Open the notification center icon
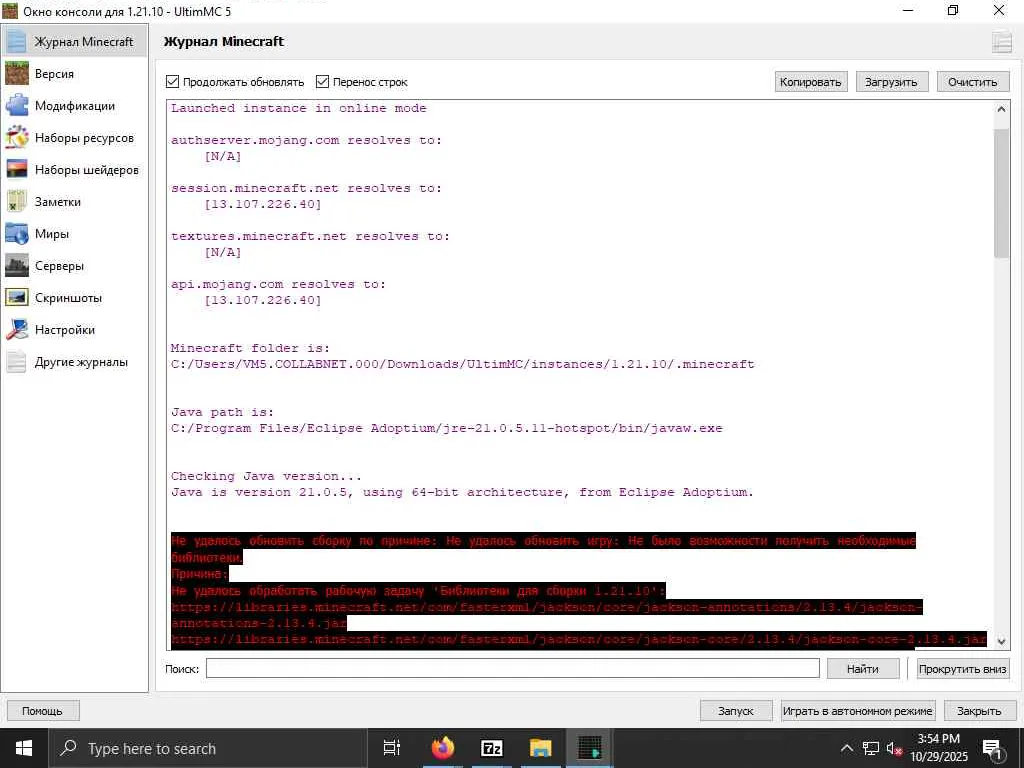Viewport: 1024px width, 768px height. click(x=993, y=750)
